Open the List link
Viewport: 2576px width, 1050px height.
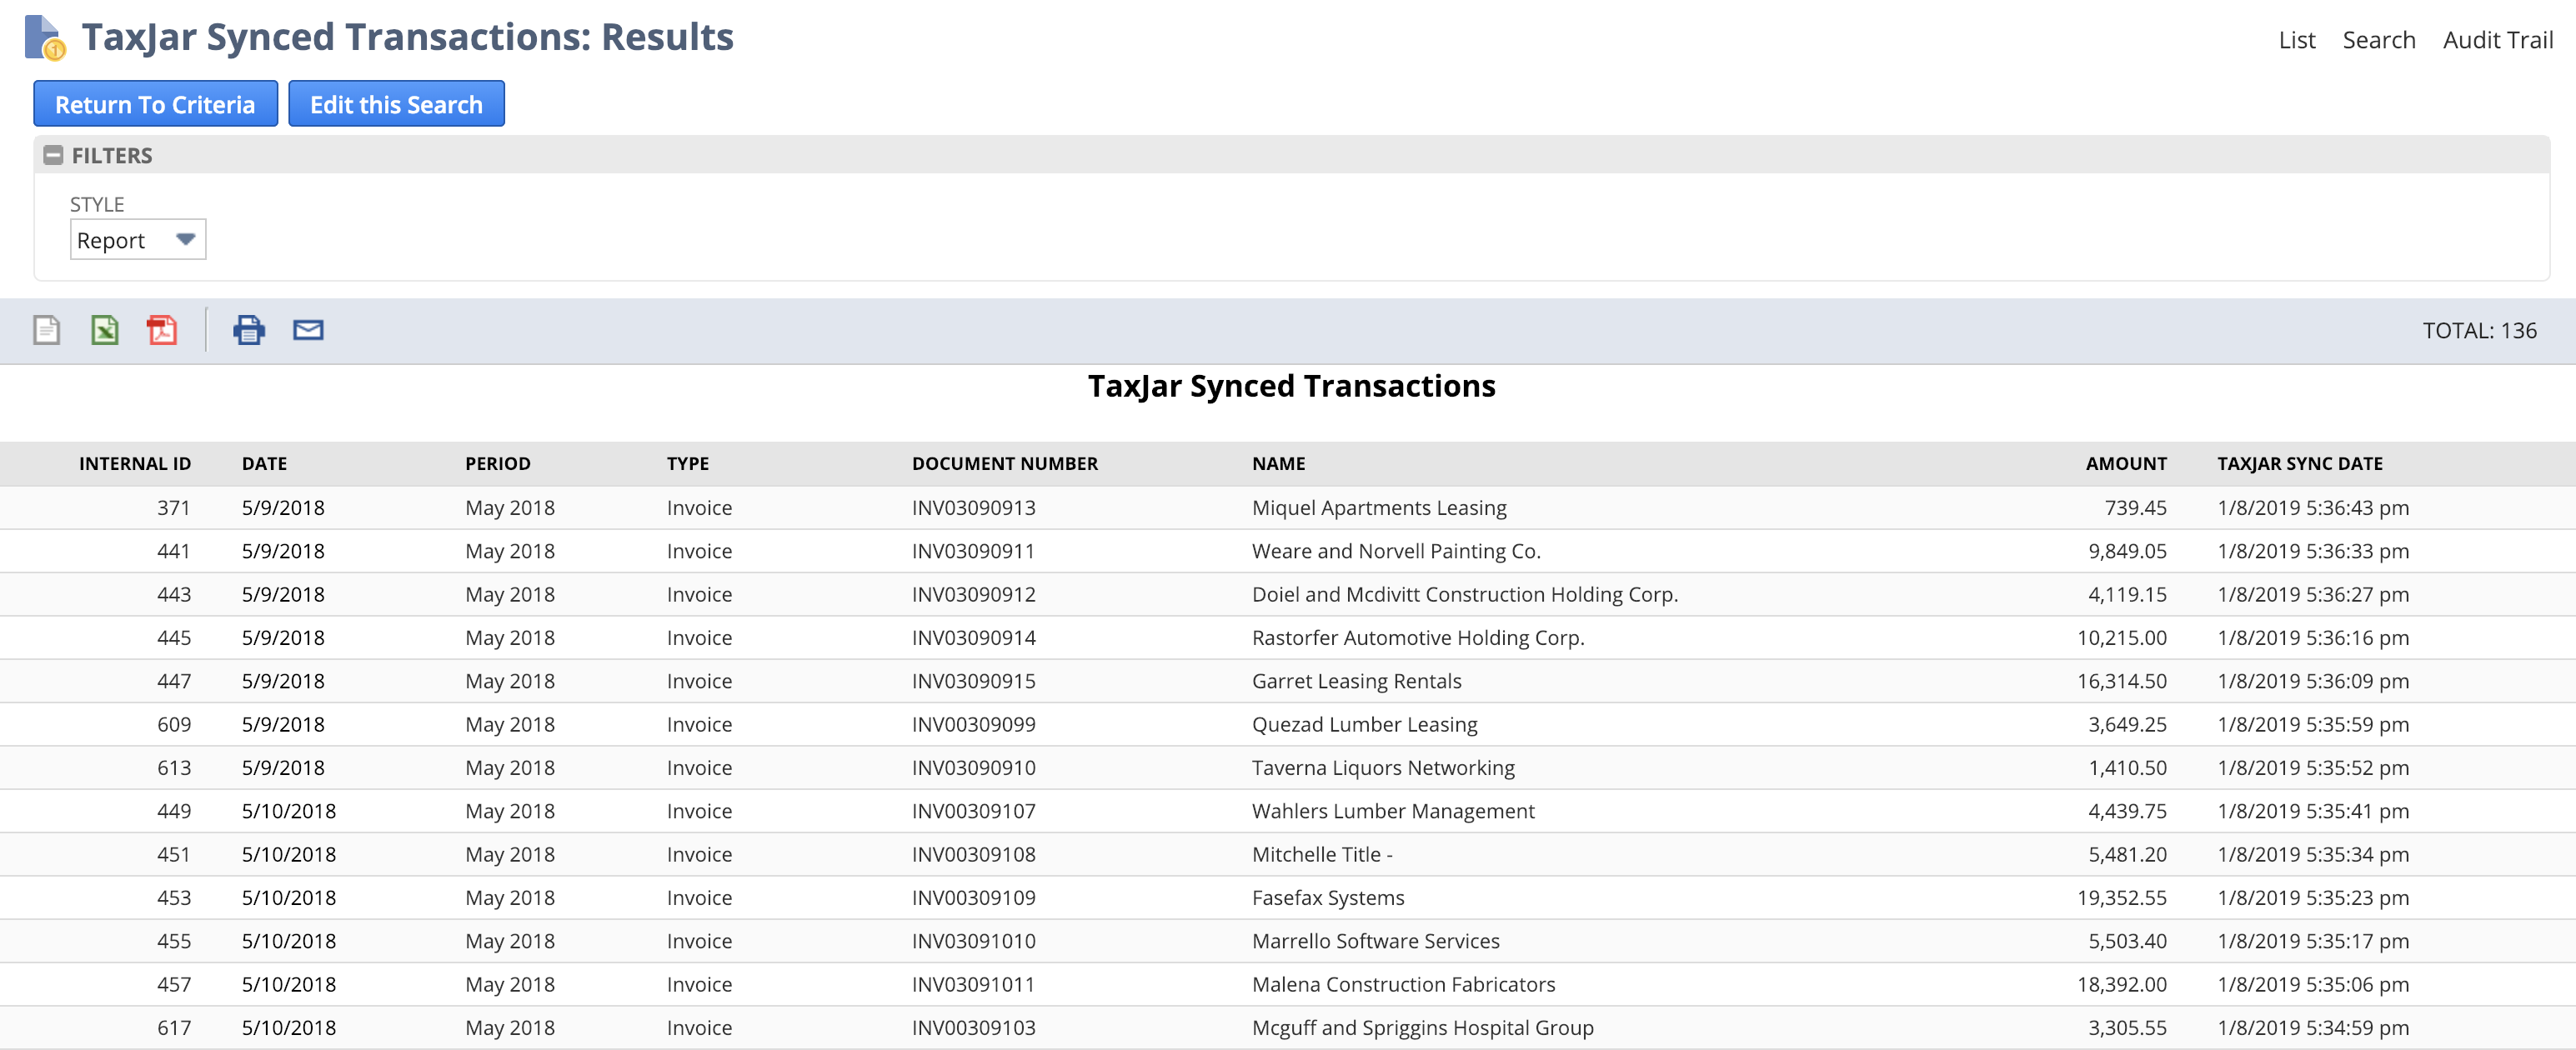pos(2296,40)
